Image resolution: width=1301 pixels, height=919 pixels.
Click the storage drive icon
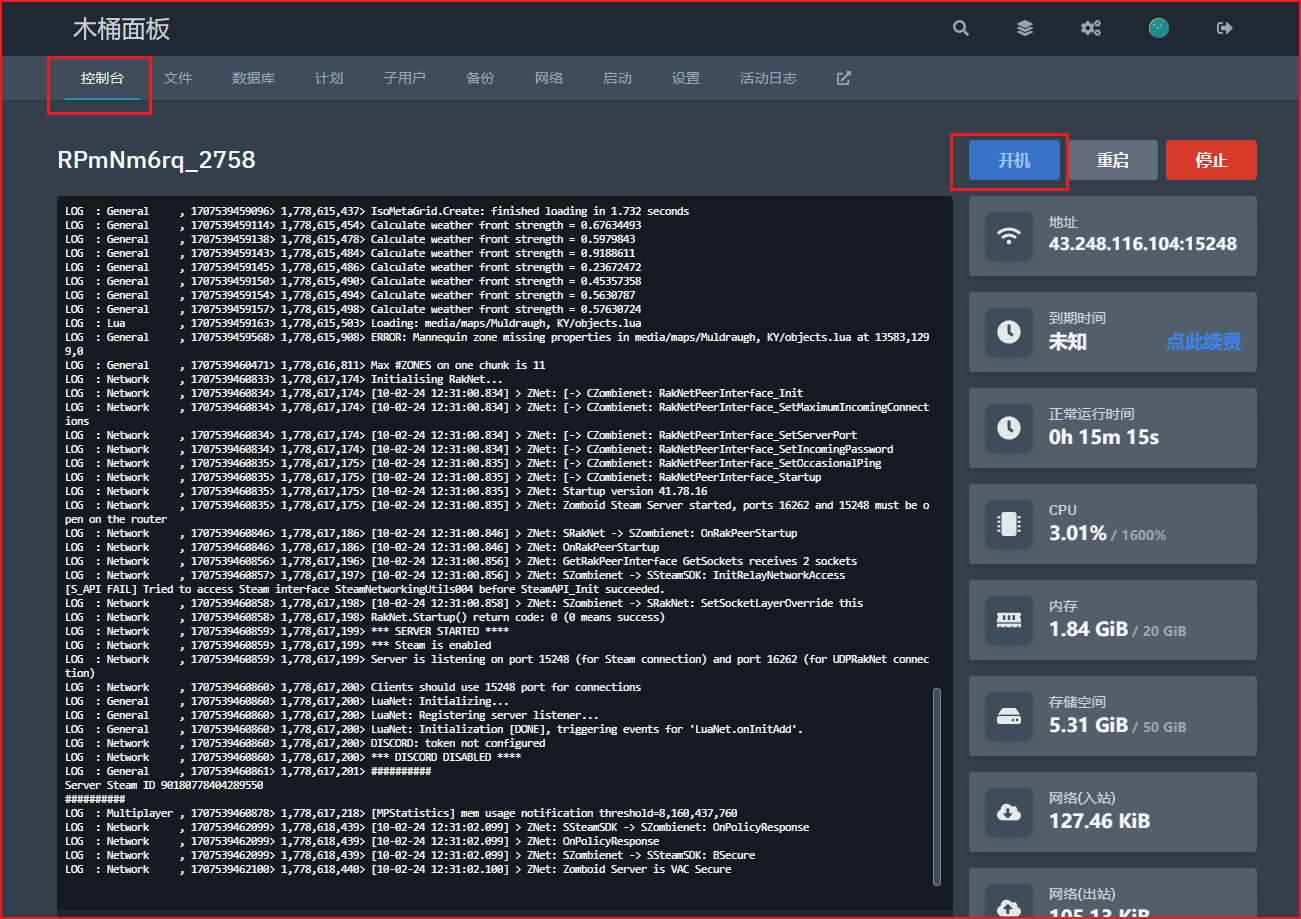point(1009,716)
